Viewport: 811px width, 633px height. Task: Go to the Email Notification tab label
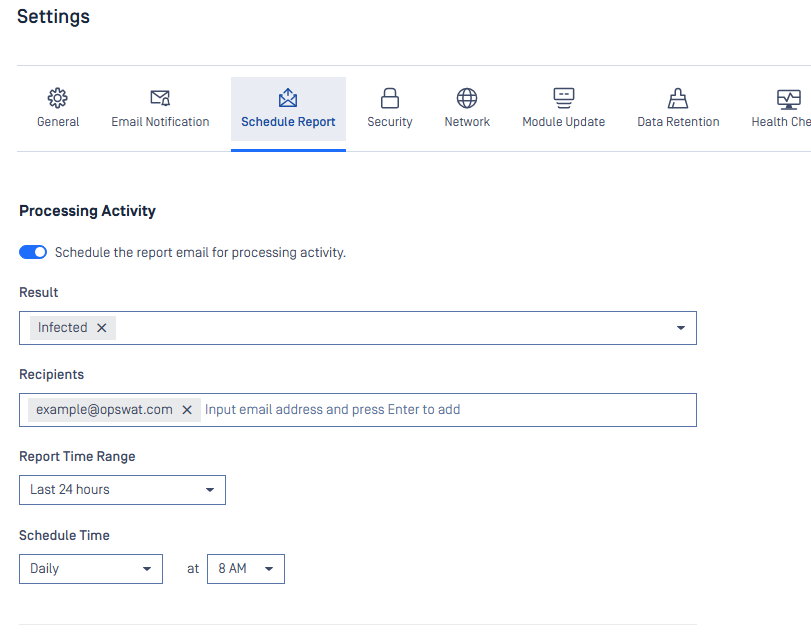coord(160,122)
